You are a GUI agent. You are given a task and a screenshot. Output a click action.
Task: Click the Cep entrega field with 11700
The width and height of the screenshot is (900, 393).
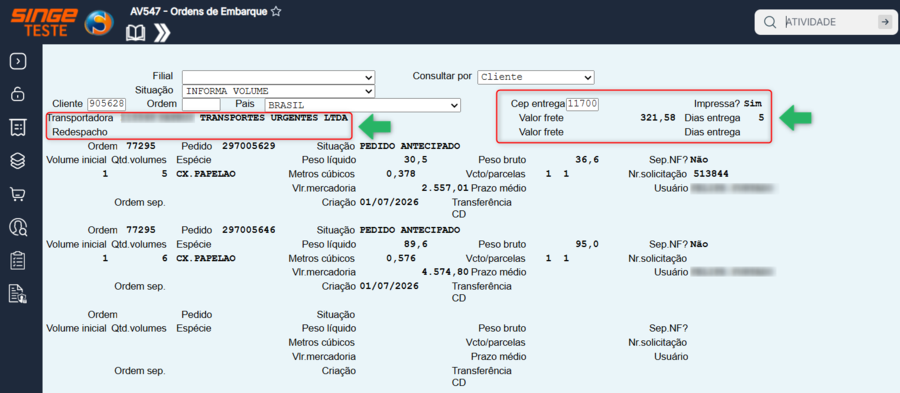[x=583, y=104]
